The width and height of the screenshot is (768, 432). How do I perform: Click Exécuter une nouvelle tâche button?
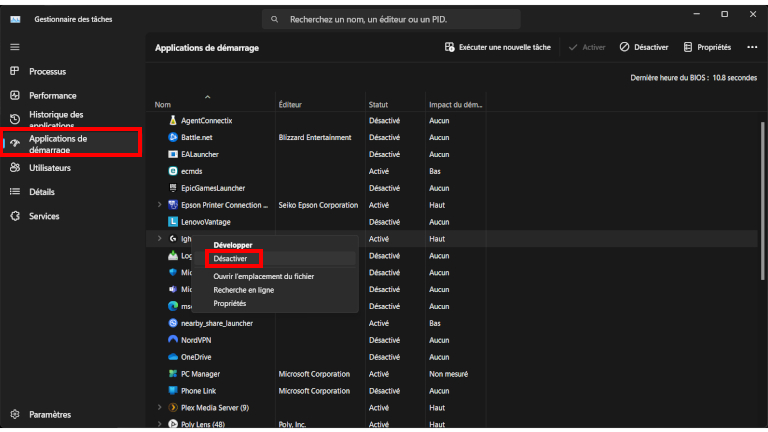pyautogui.click(x=498, y=47)
